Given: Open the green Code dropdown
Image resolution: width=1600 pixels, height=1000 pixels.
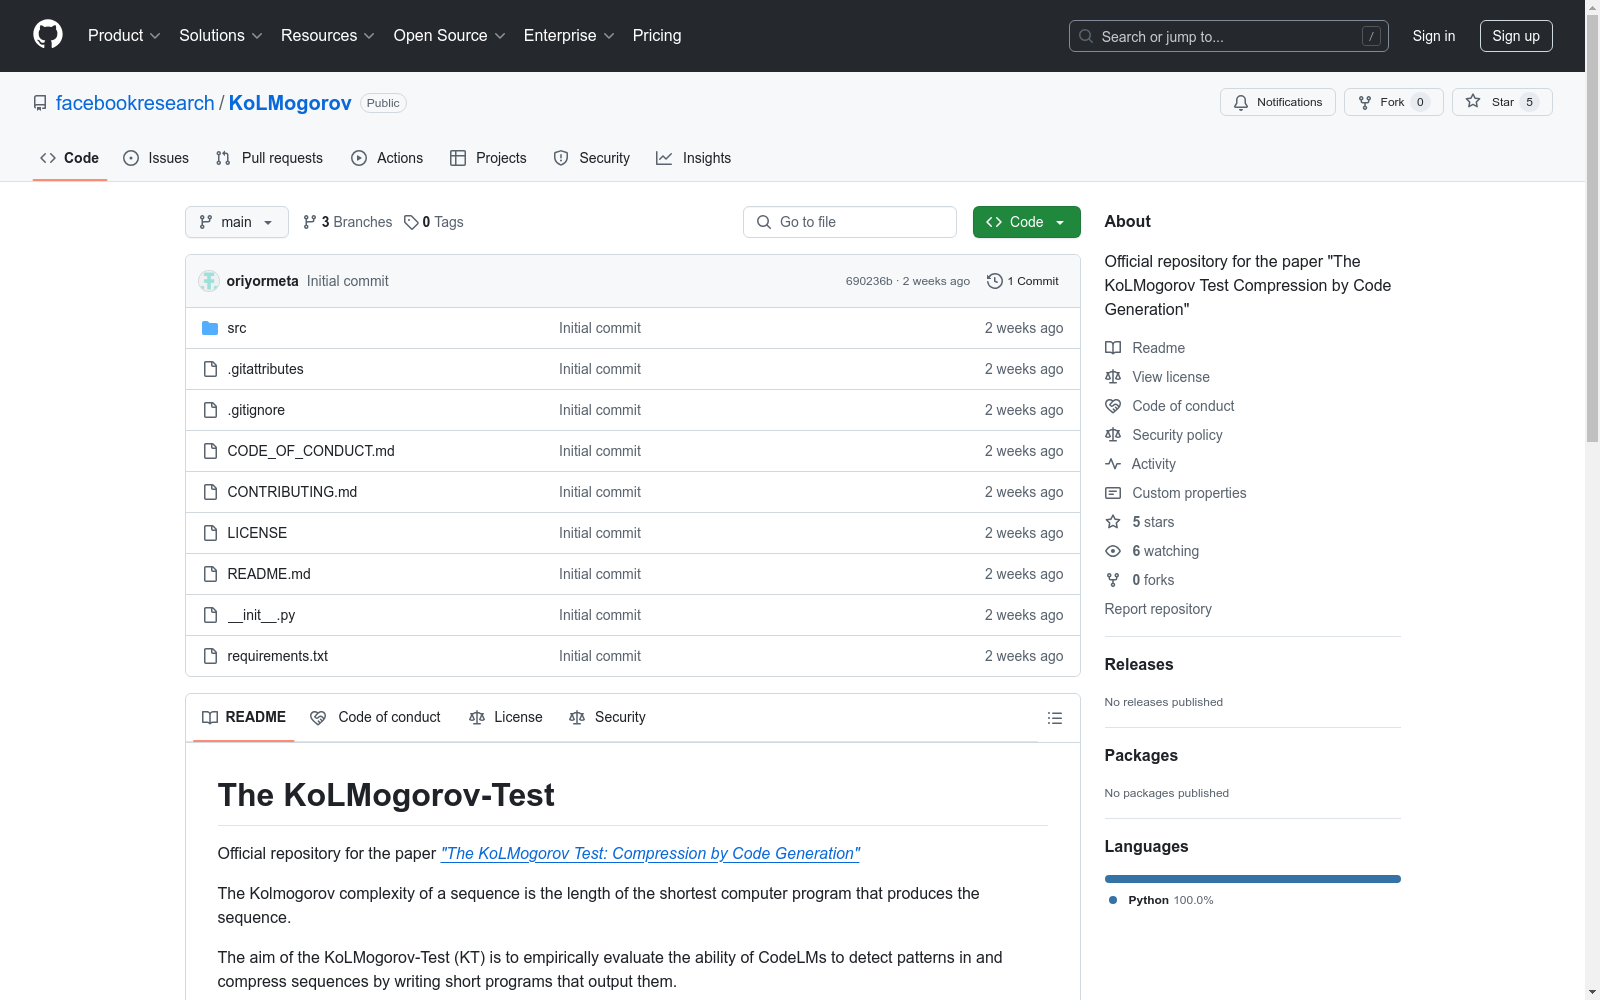Looking at the screenshot, I should (x=1026, y=222).
